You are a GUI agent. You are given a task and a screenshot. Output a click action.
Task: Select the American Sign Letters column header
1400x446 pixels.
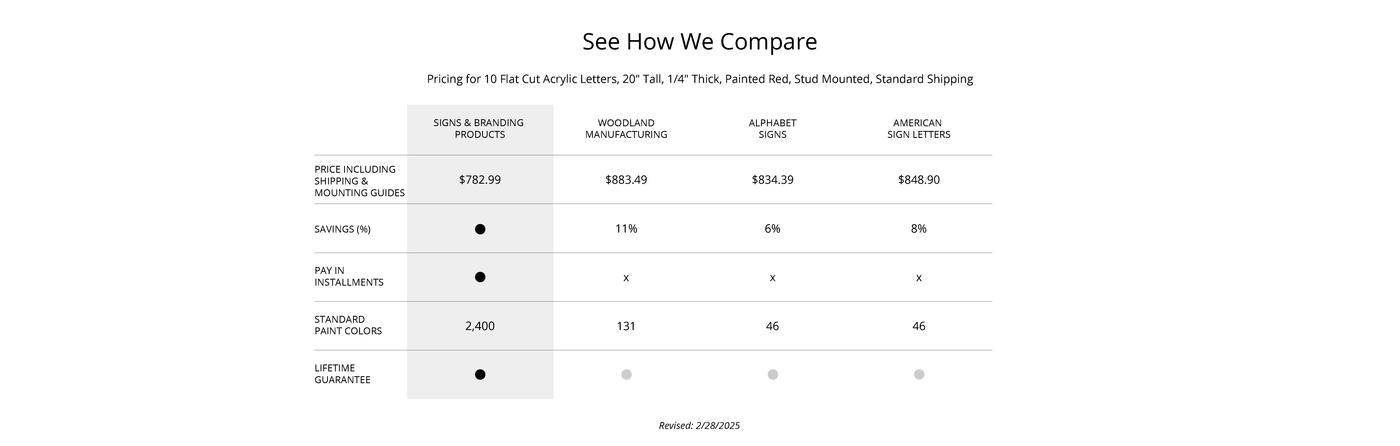(919, 128)
